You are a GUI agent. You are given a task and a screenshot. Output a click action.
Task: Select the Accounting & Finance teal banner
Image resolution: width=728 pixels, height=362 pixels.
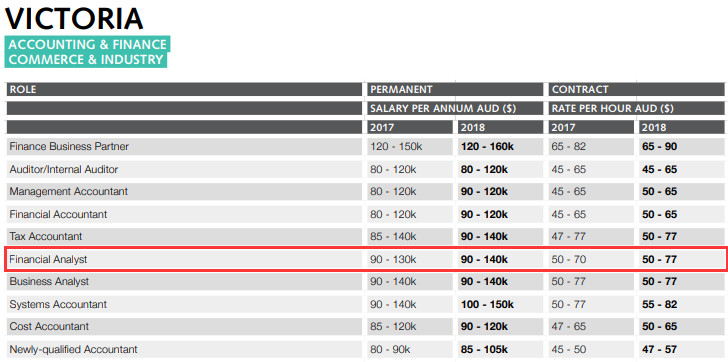coord(87,52)
